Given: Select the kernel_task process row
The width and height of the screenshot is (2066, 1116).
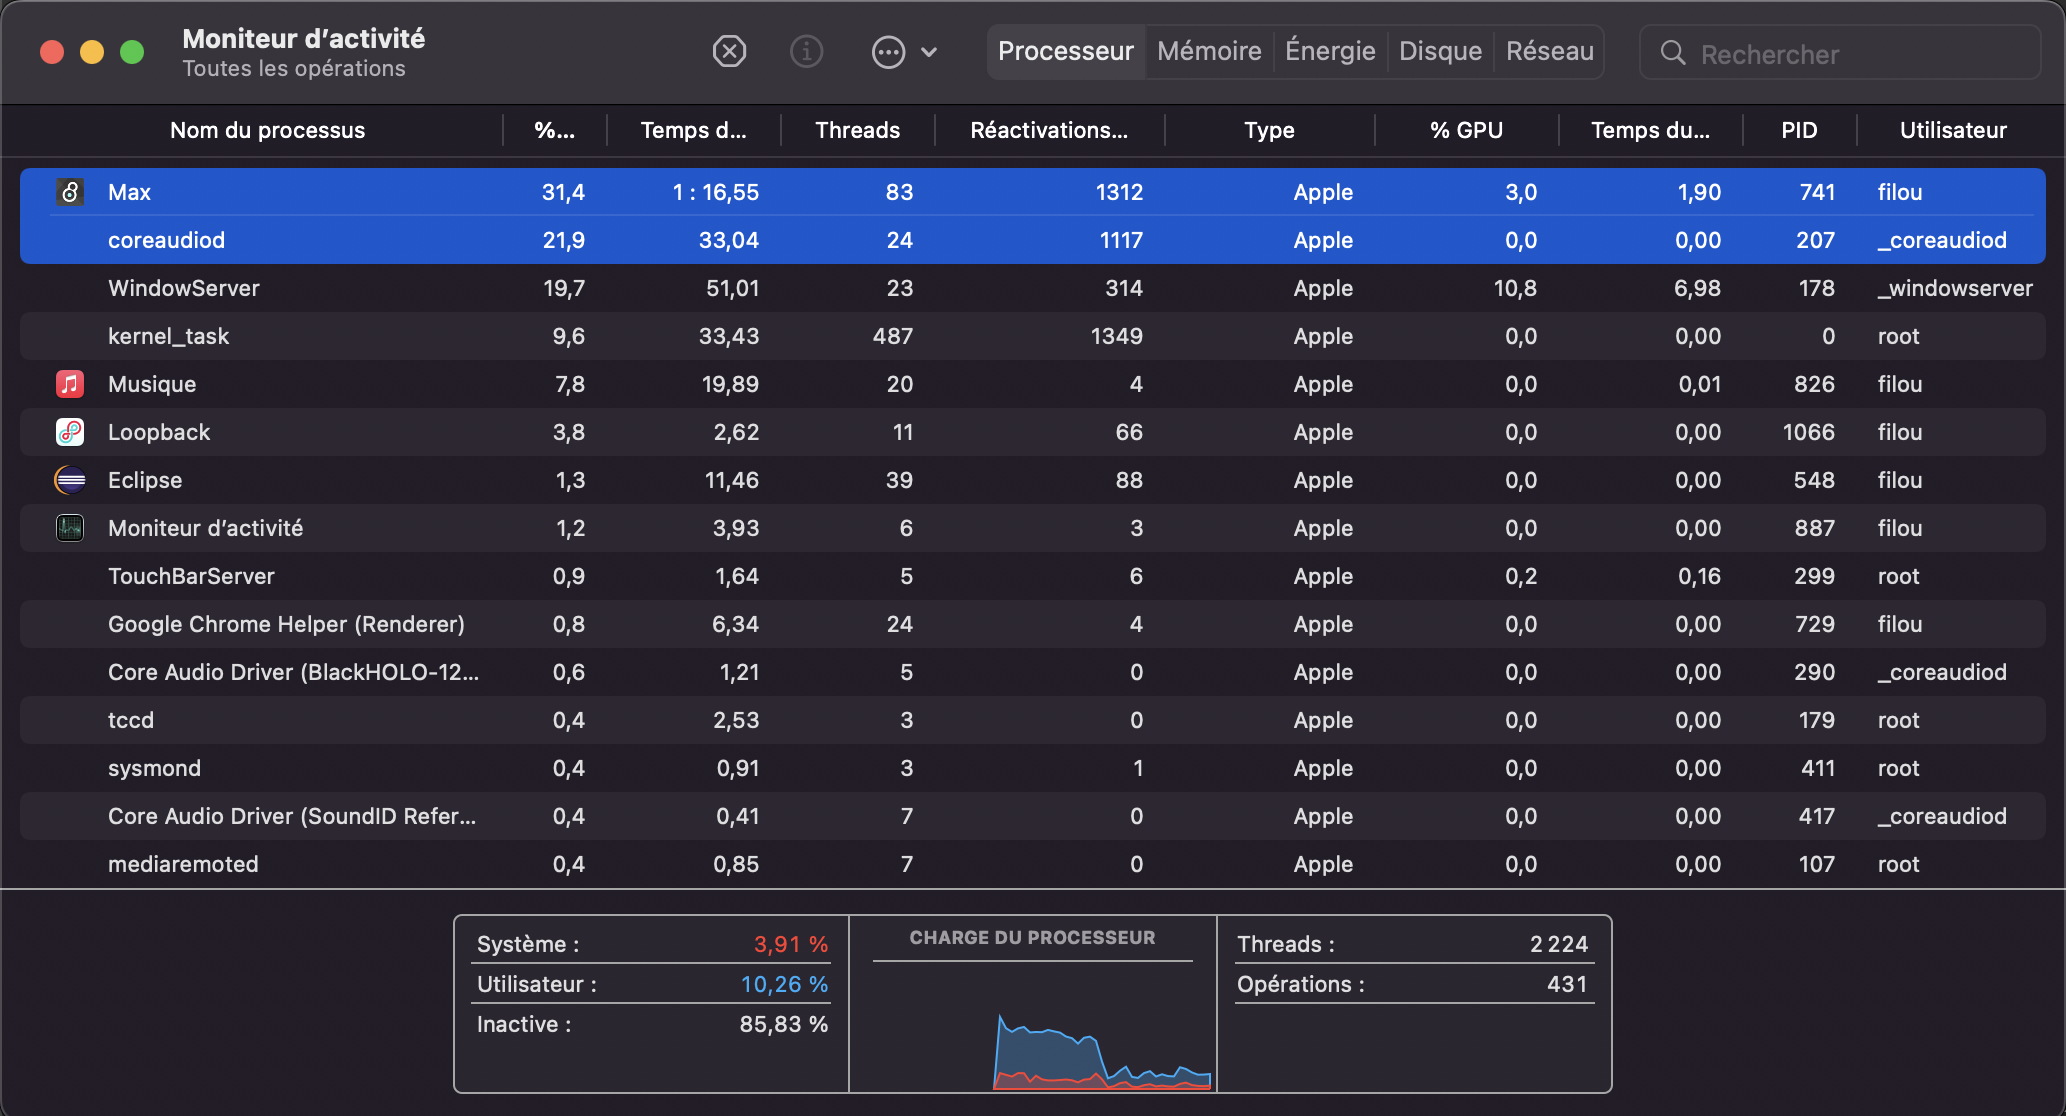Looking at the screenshot, I should [x=1033, y=336].
